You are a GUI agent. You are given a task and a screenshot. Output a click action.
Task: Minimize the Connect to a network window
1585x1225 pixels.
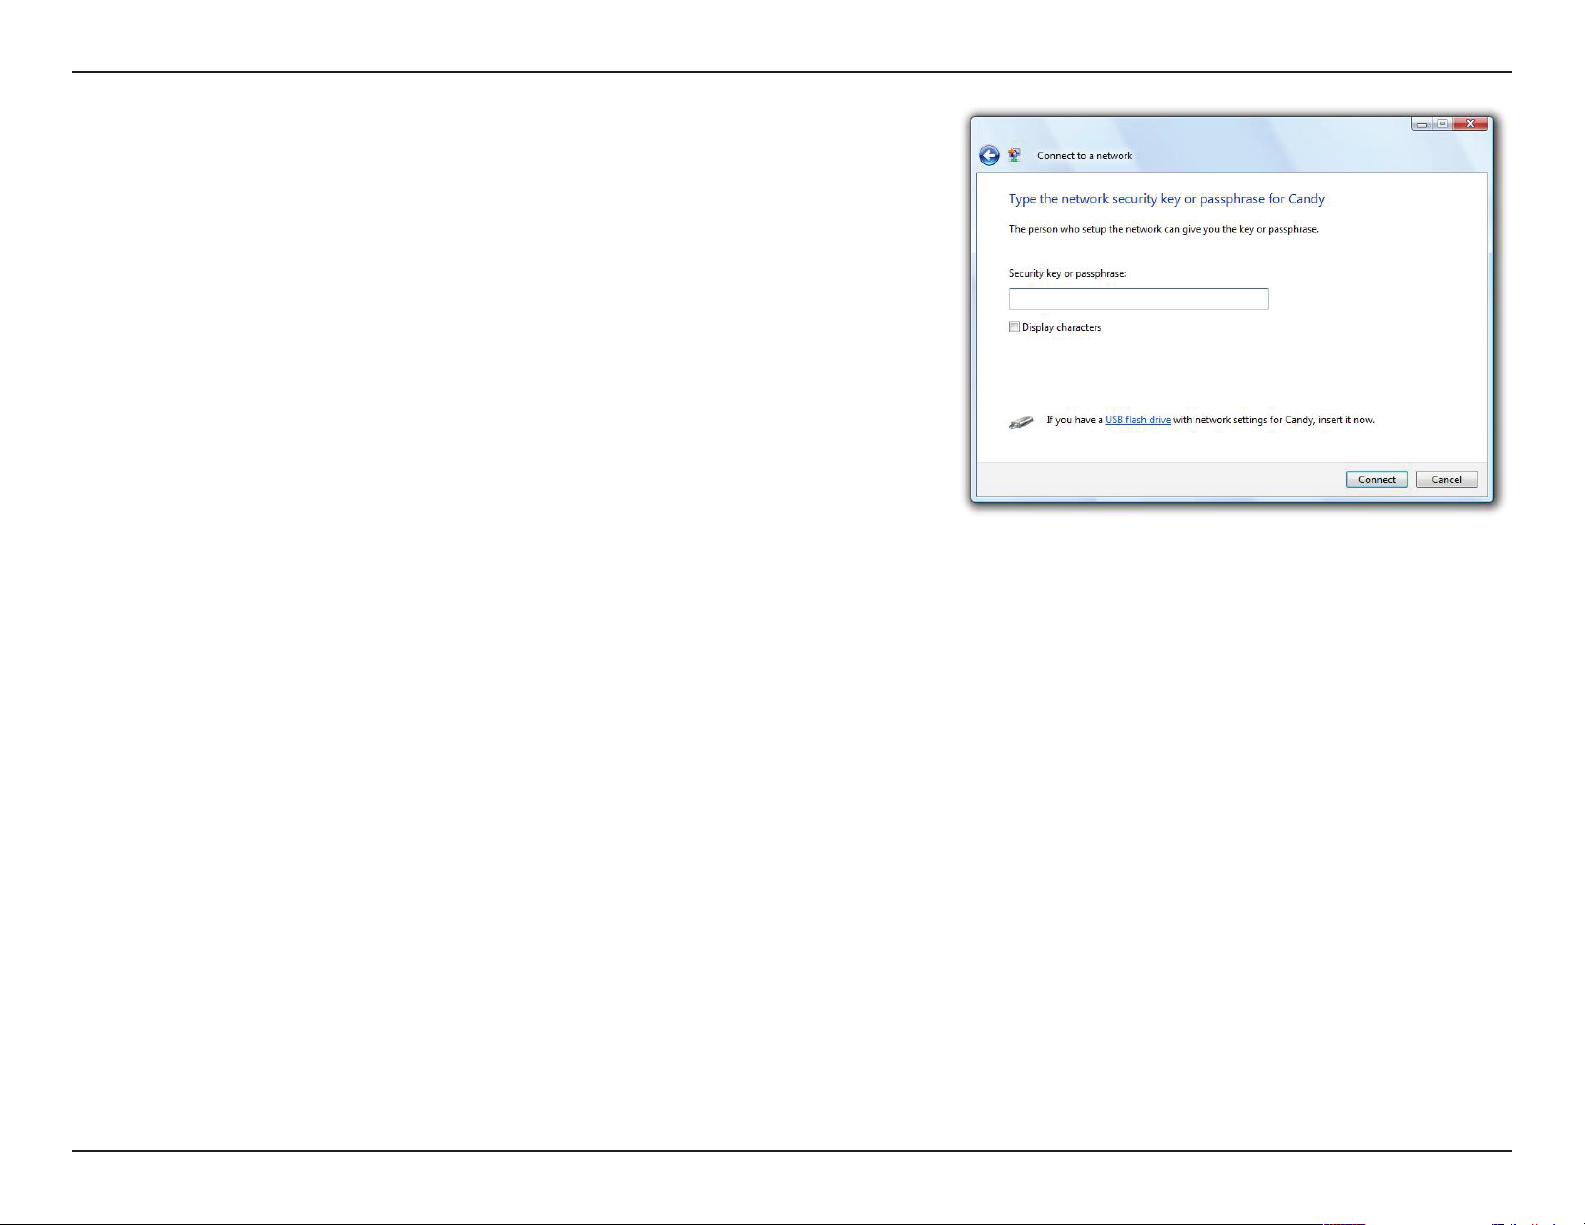[x=1422, y=124]
